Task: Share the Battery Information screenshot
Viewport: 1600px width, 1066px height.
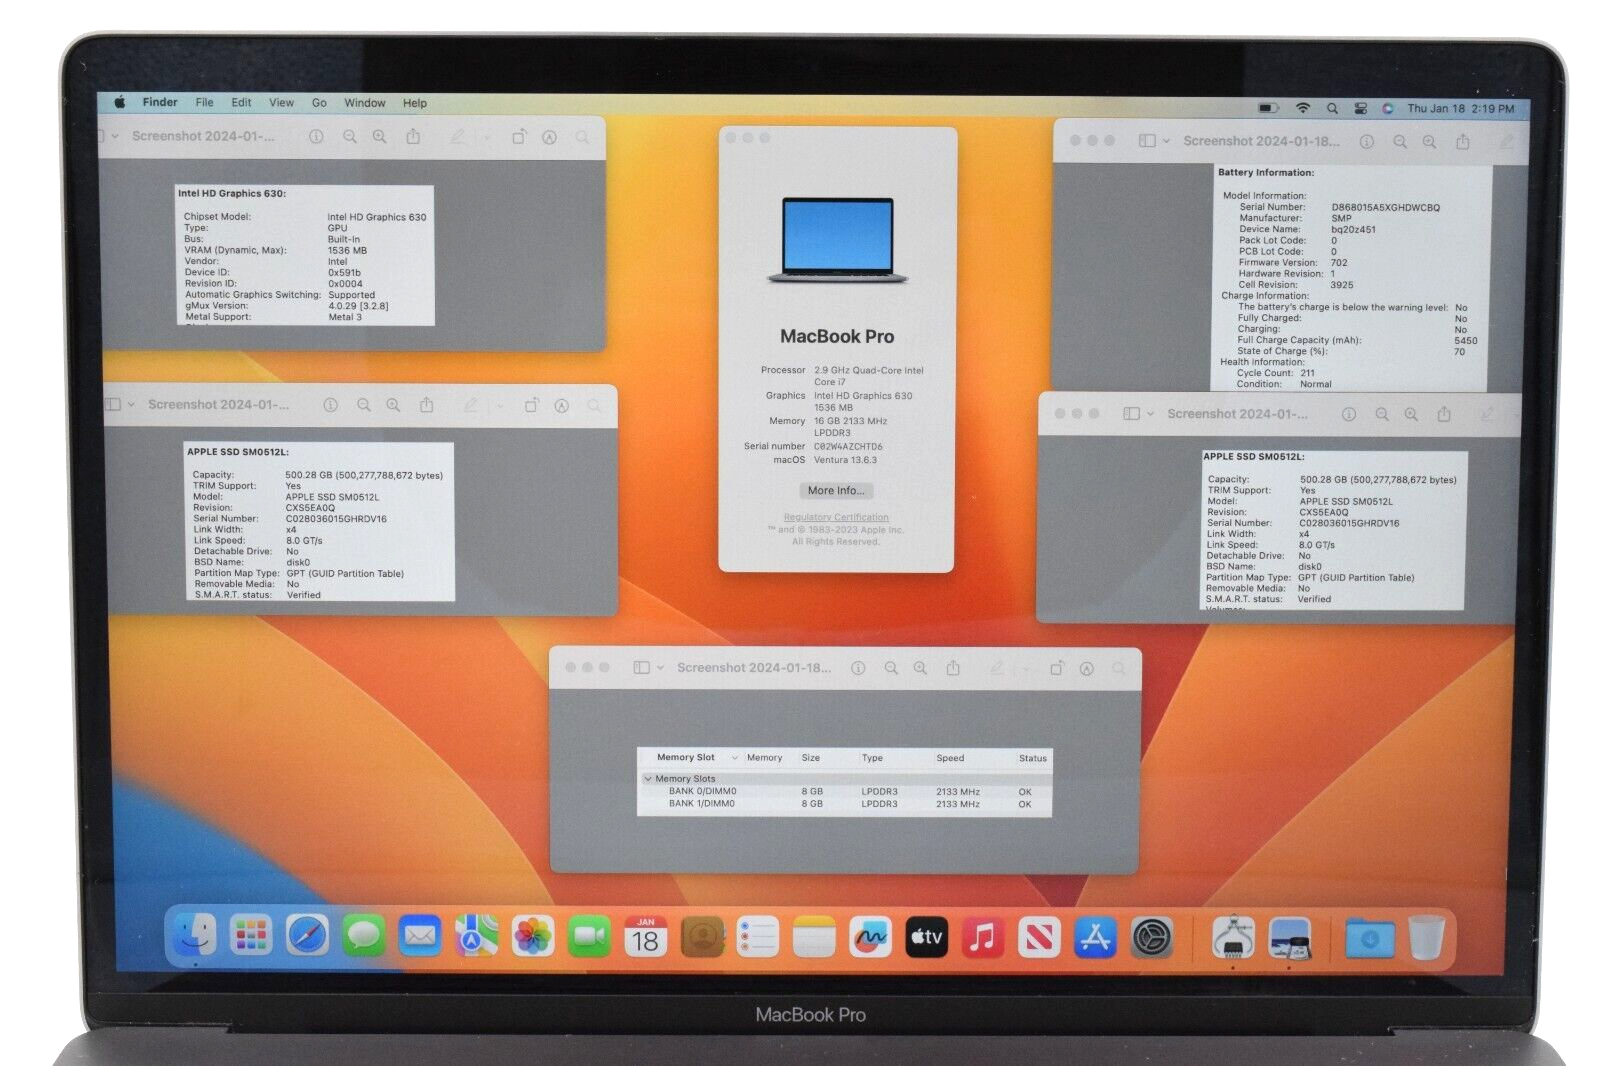Action: click(1463, 141)
